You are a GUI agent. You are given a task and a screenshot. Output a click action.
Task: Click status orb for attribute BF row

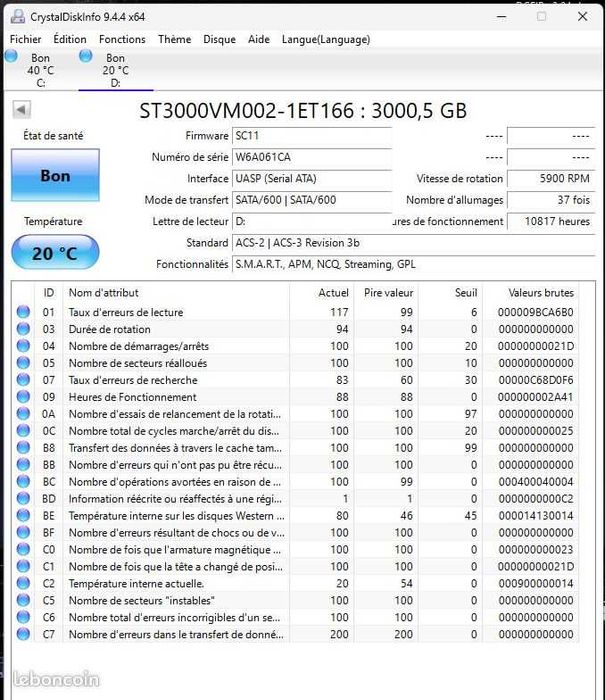pyautogui.click(x=23, y=532)
